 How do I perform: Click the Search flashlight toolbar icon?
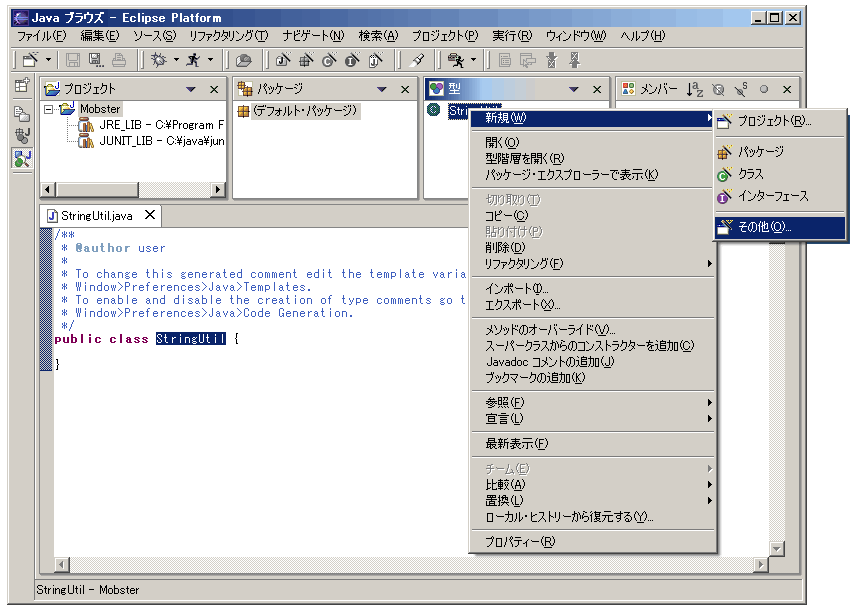click(418, 60)
